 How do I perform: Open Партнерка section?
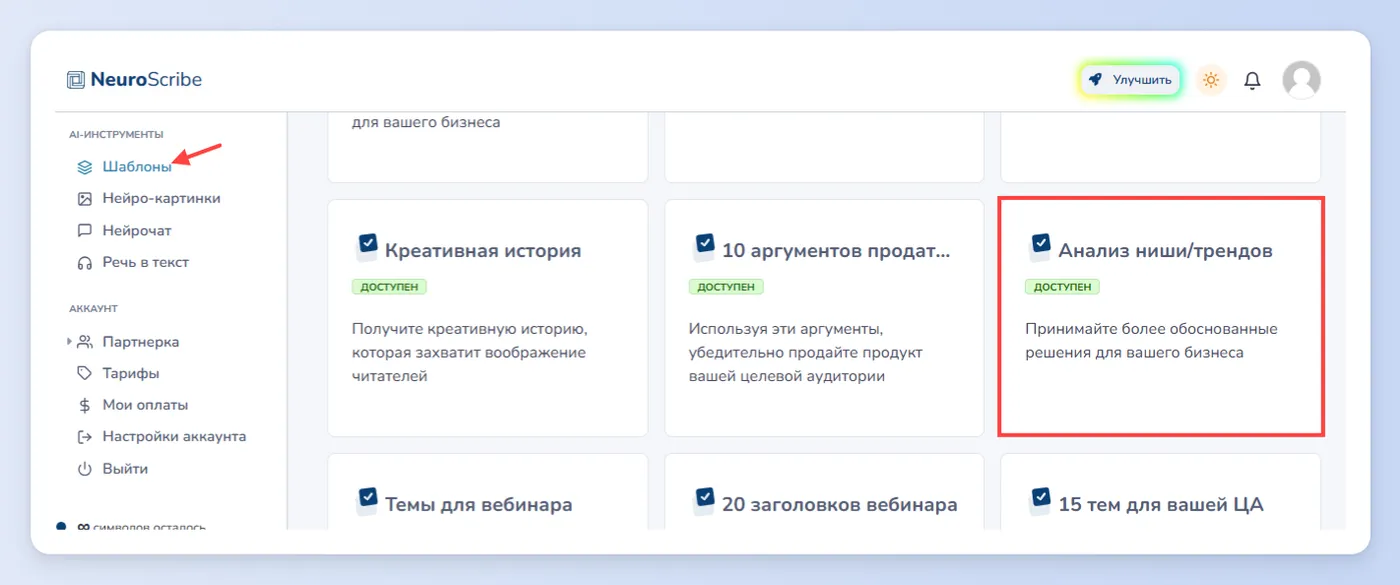141,342
